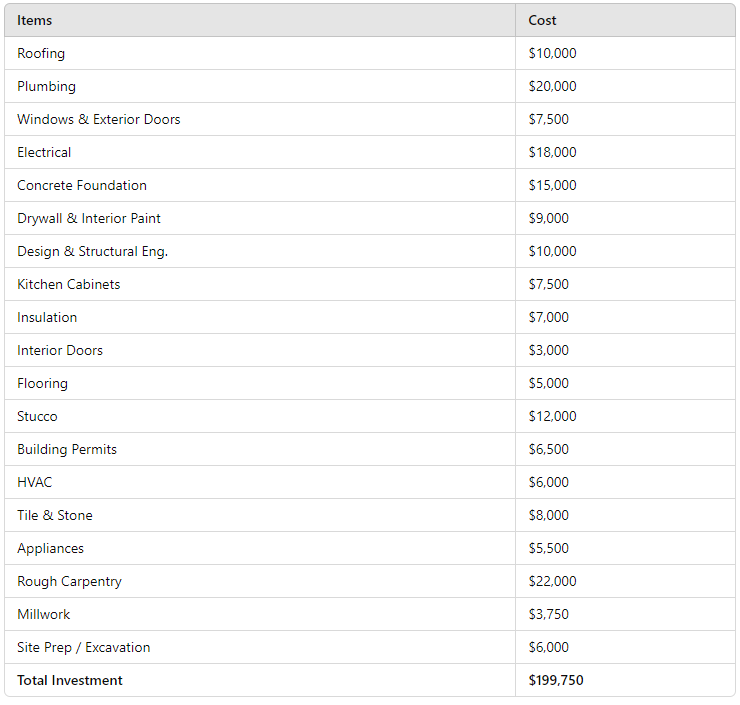
Task: Select the Concrete Foundation row label
Action: tap(82, 185)
